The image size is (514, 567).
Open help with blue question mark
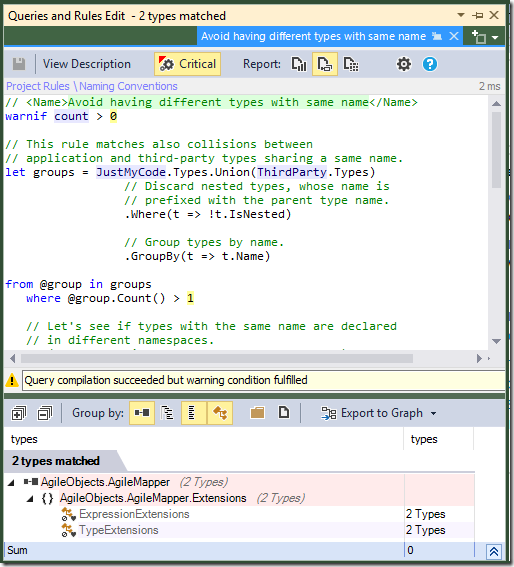tap(430, 64)
